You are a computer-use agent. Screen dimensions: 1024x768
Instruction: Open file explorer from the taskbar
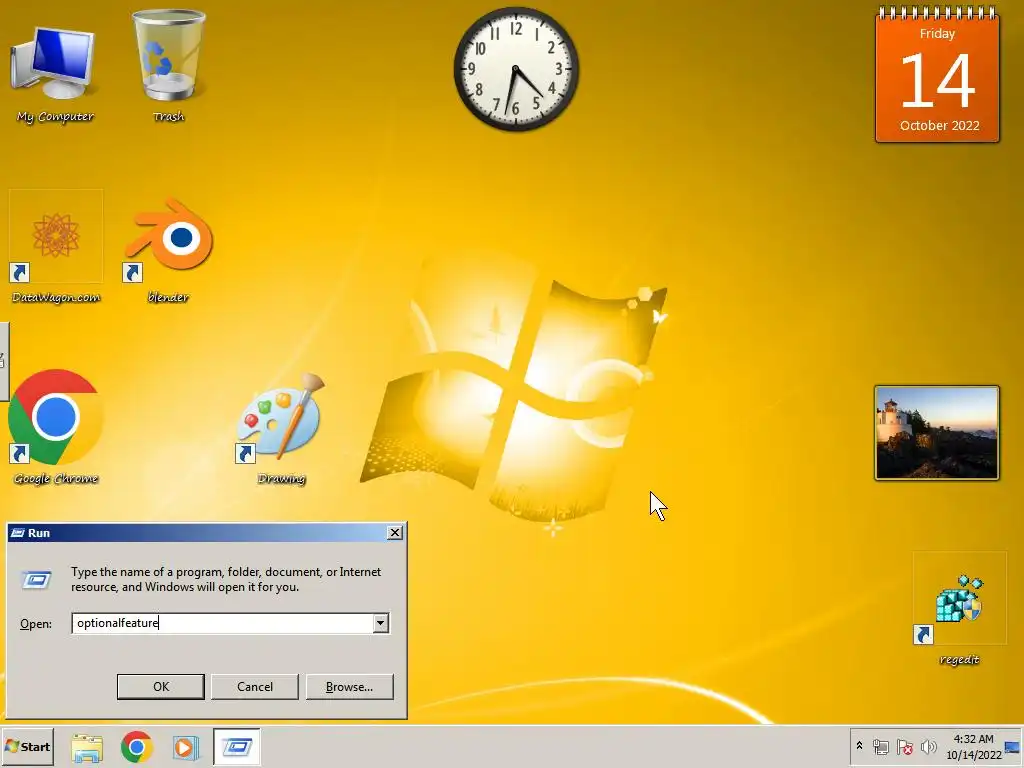click(x=87, y=747)
